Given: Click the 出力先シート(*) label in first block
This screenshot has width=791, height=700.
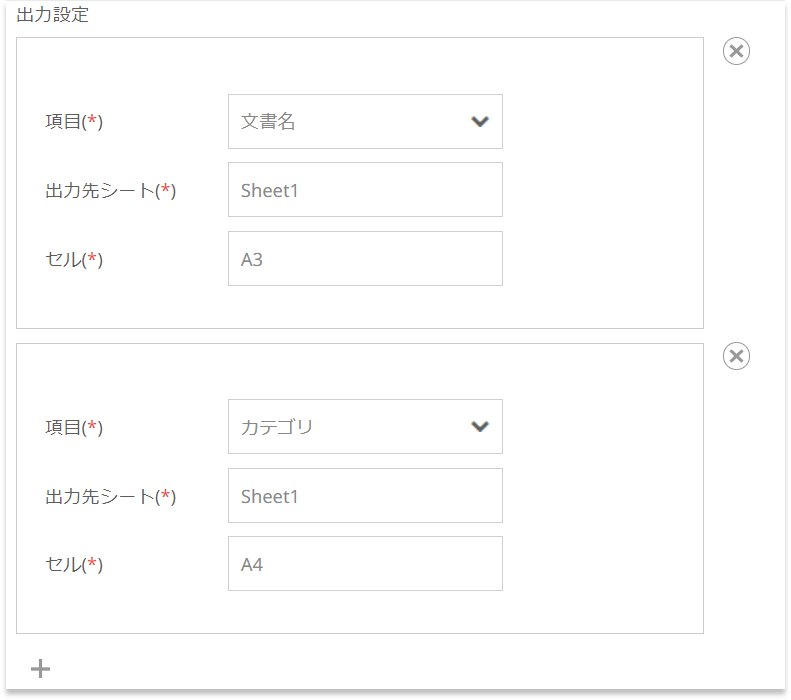Looking at the screenshot, I should click(x=110, y=191).
